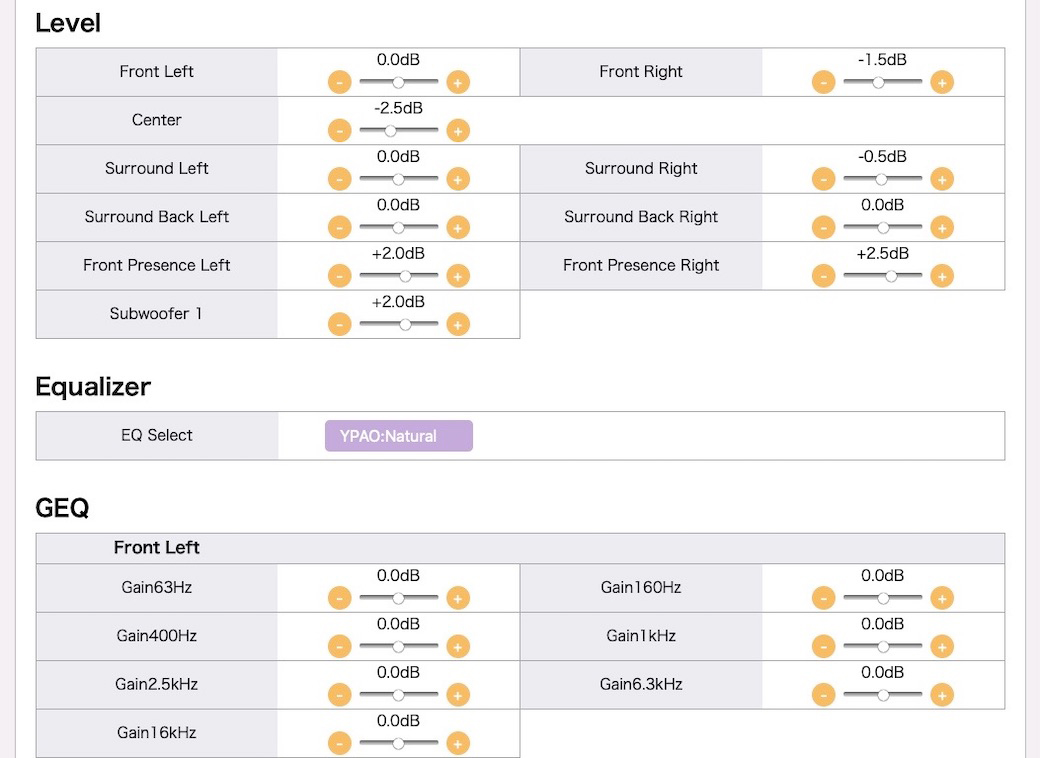Open the EQ Select YPAO:Natural dropdown
The image size is (1040, 758).
tap(399, 436)
